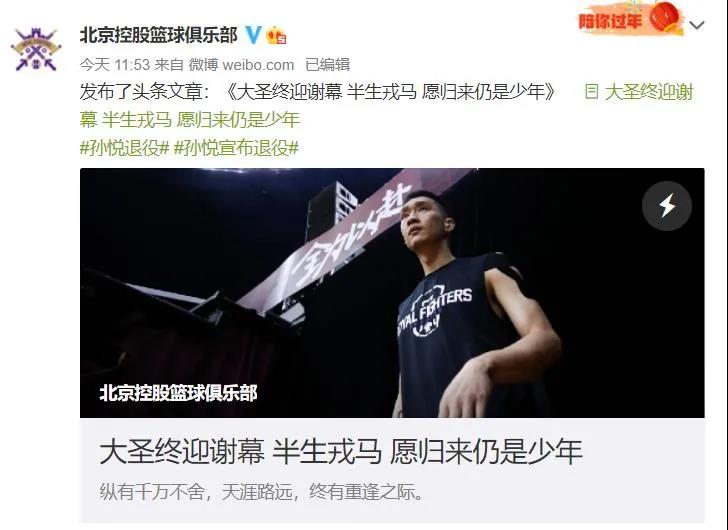The width and height of the screenshot is (728, 530).
Task: Expand the post options chevron menu
Action: coord(697,25)
